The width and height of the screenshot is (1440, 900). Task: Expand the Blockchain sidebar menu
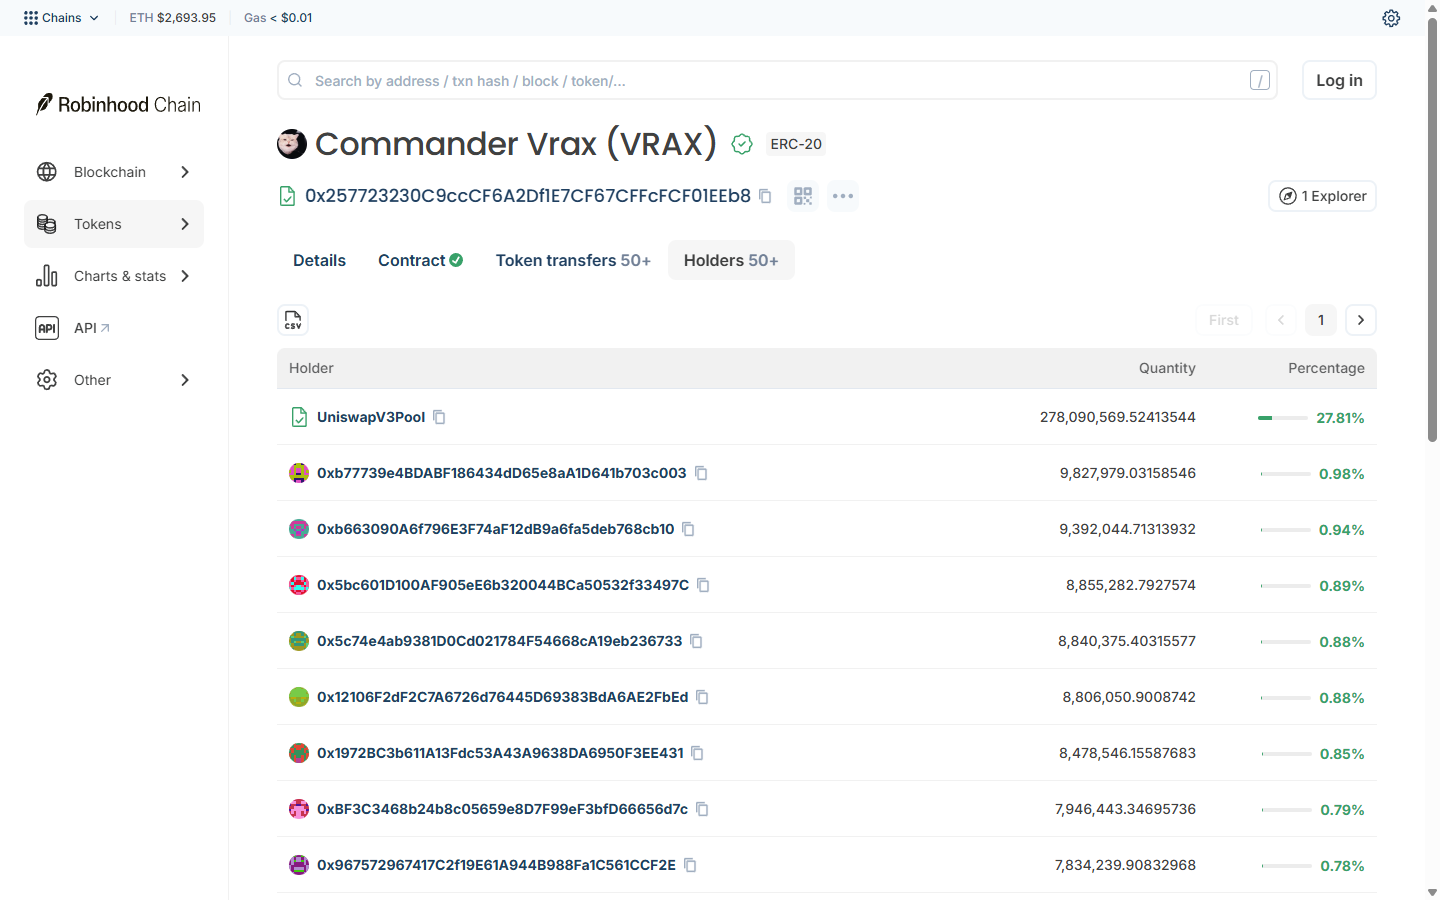click(x=114, y=172)
